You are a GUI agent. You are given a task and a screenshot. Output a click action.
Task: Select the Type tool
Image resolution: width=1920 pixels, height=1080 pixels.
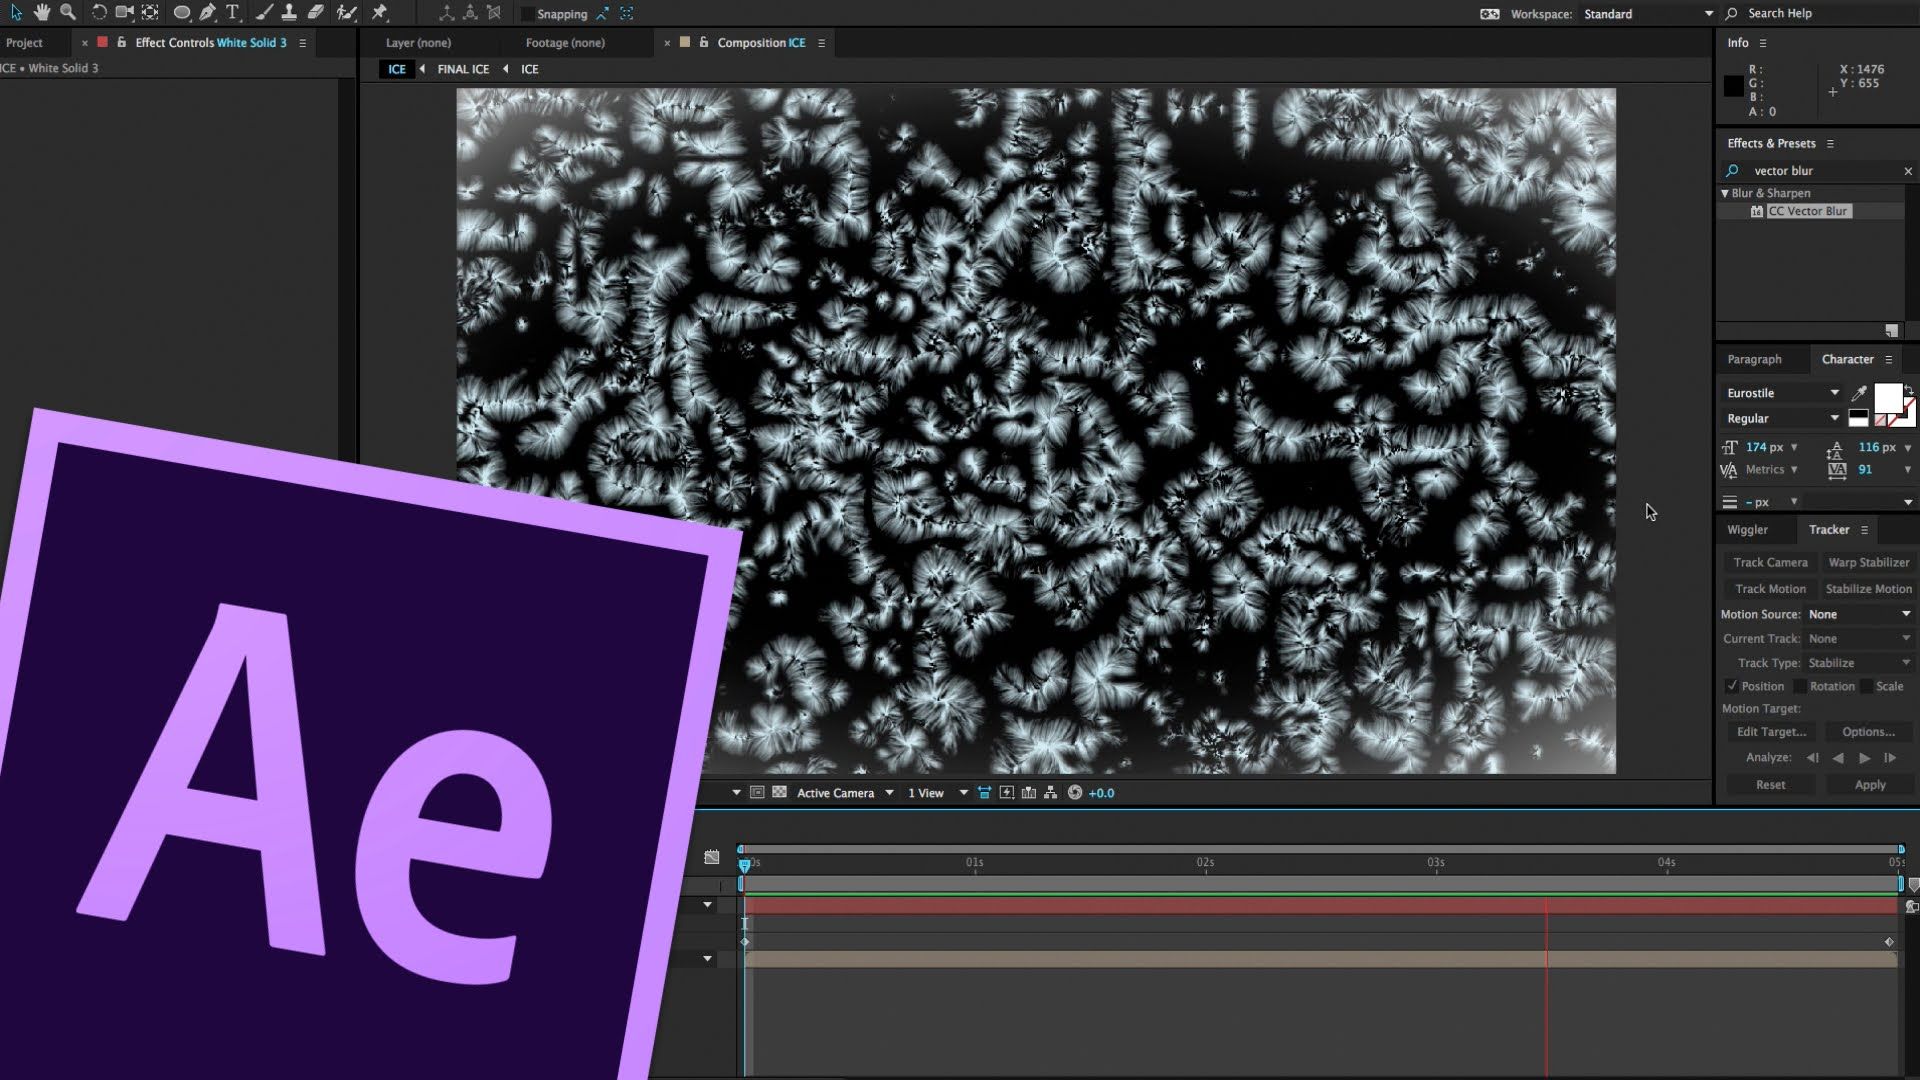pyautogui.click(x=233, y=12)
